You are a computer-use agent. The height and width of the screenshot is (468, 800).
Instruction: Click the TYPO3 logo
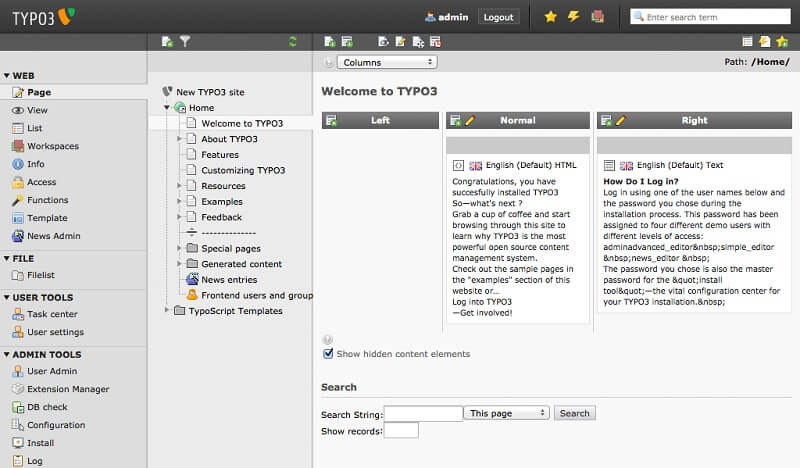point(44,17)
